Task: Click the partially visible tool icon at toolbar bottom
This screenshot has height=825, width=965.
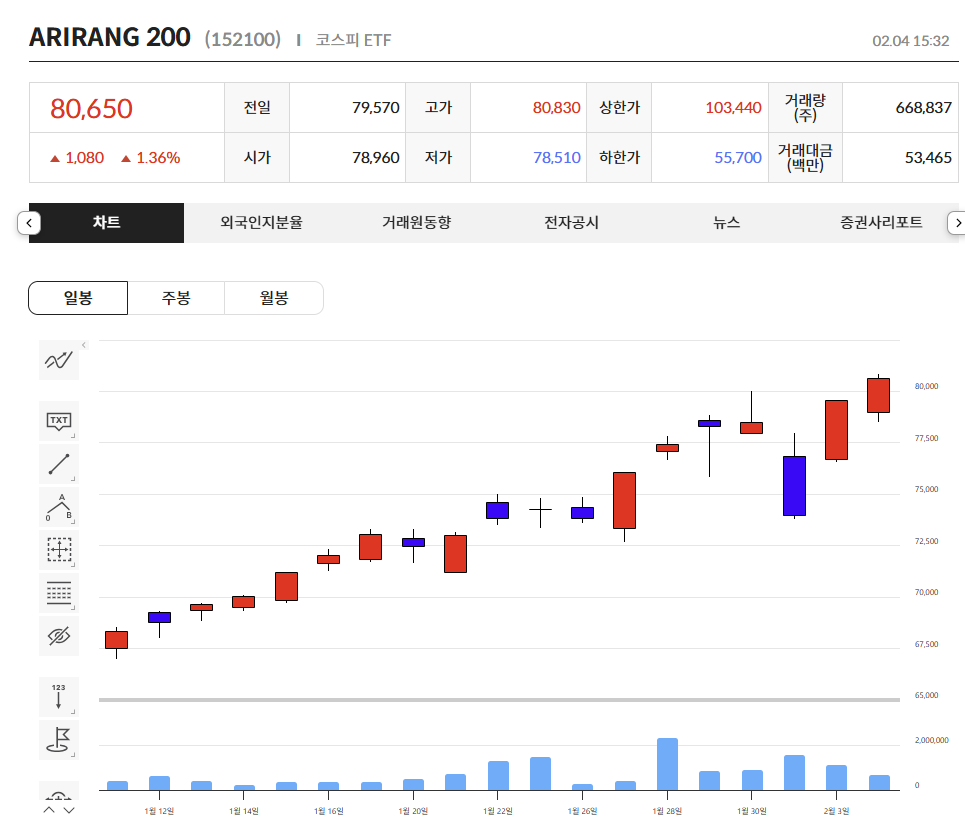Action: (x=59, y=791)
